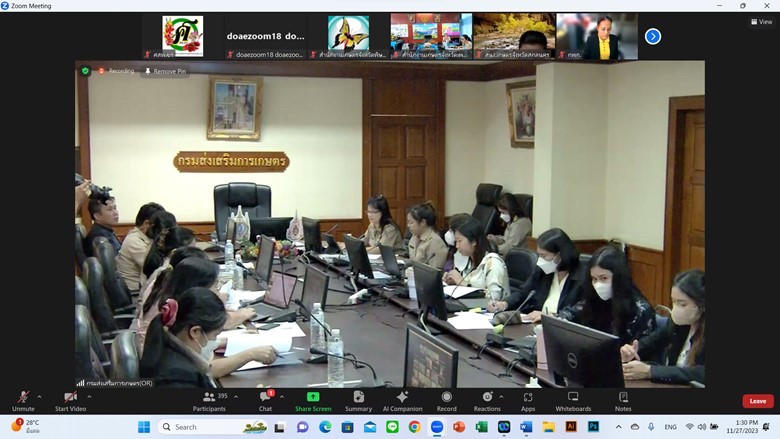This screenshot has height=439, width=780.
Task: Click Remove Pin on the video
Action: point(165,71)
